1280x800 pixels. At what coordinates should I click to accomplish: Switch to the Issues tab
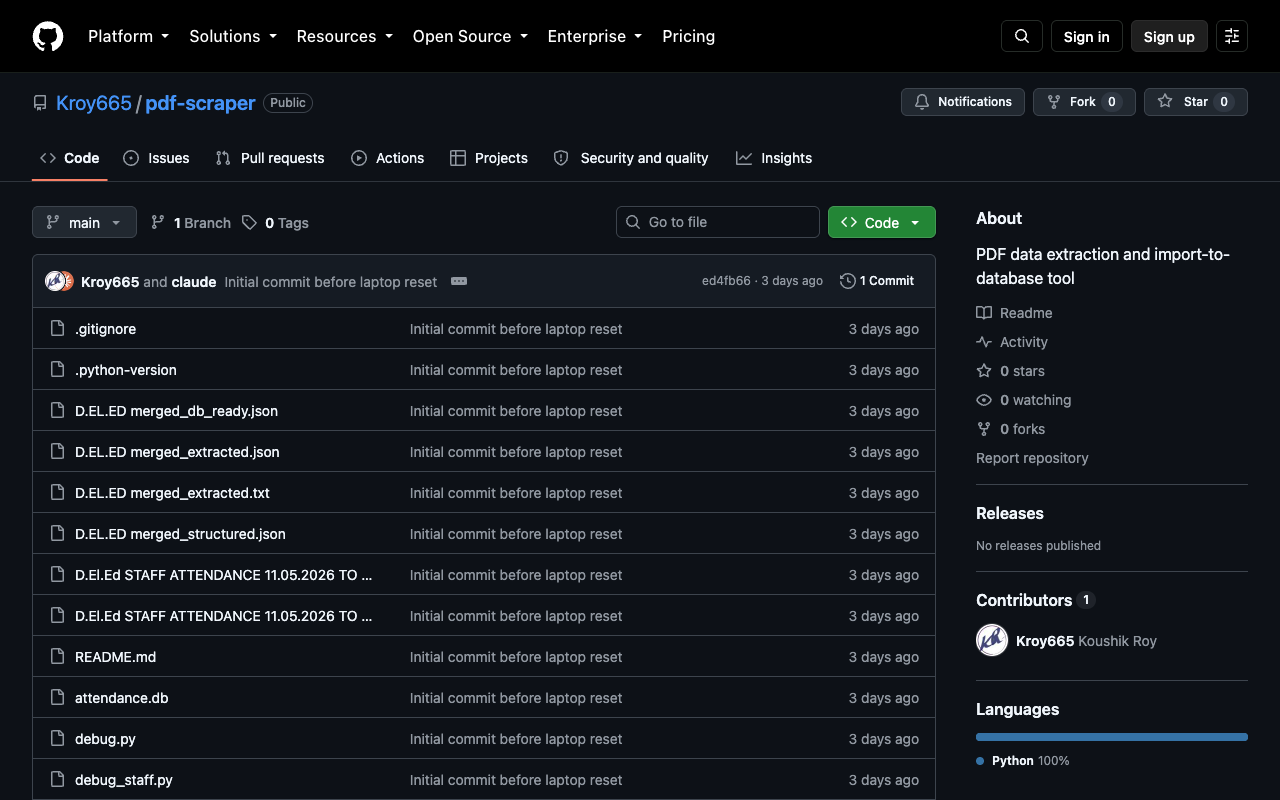pyautogui.click(x=156, y=158)
